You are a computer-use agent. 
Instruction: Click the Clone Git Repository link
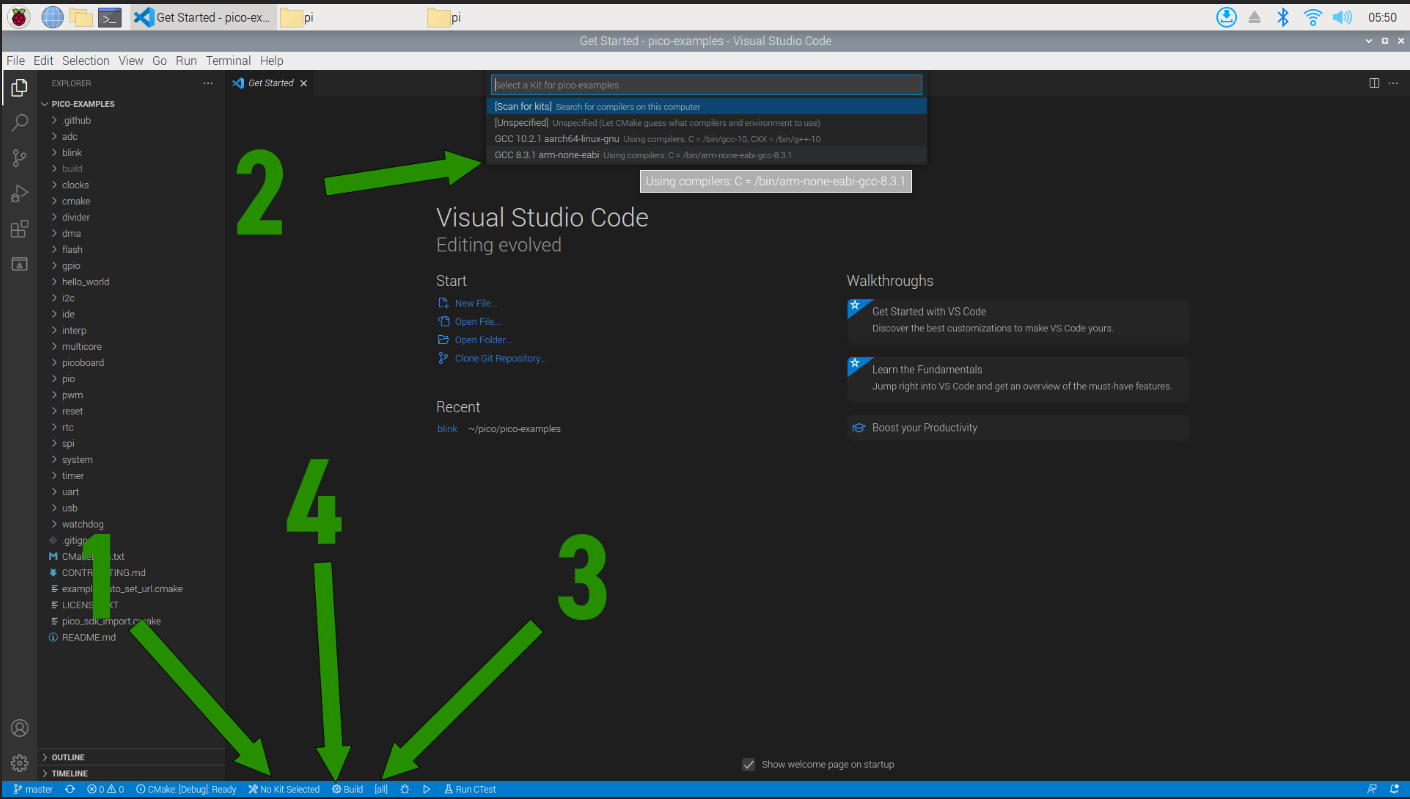point(499,358)
